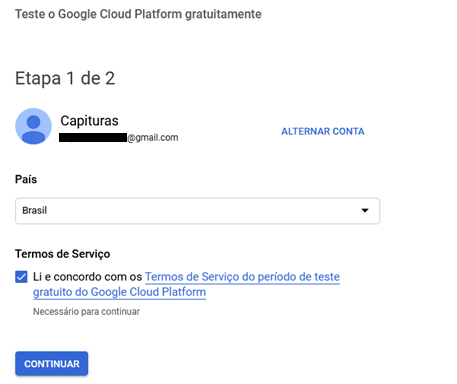Viewport: 457px width, 384px height.
Task: Click the white checkmark in the blue box
Action: [21, 277]
